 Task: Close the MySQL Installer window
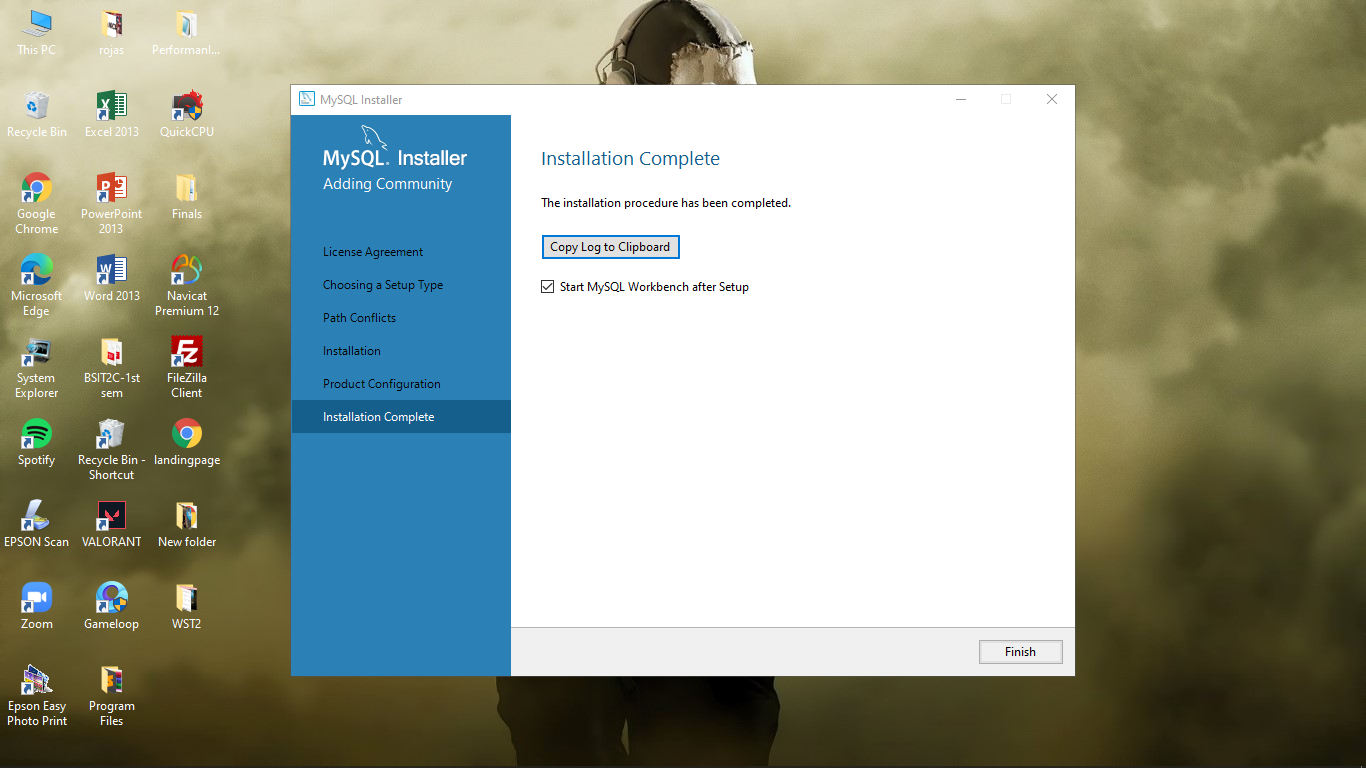[1051, 99]
